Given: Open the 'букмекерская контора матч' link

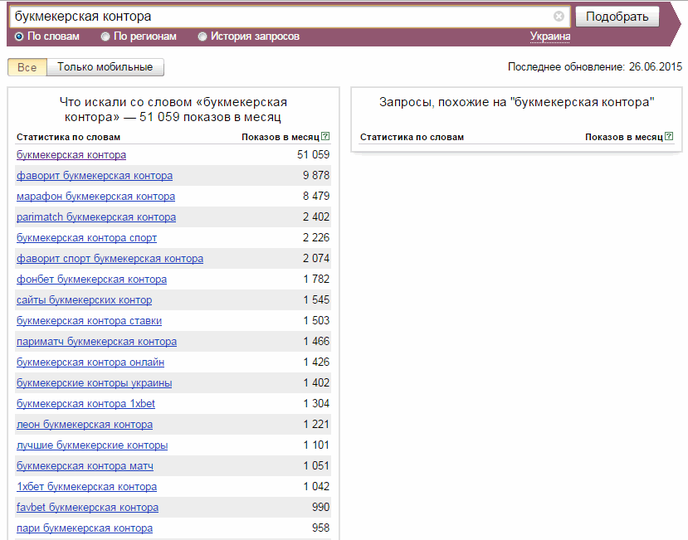Looking at the screenshot, I should 85,466.
